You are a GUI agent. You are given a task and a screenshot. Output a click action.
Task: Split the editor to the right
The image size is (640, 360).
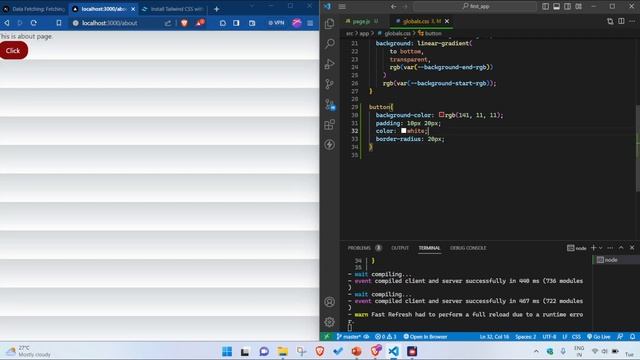pyautogui.click(x=621, y=21)
